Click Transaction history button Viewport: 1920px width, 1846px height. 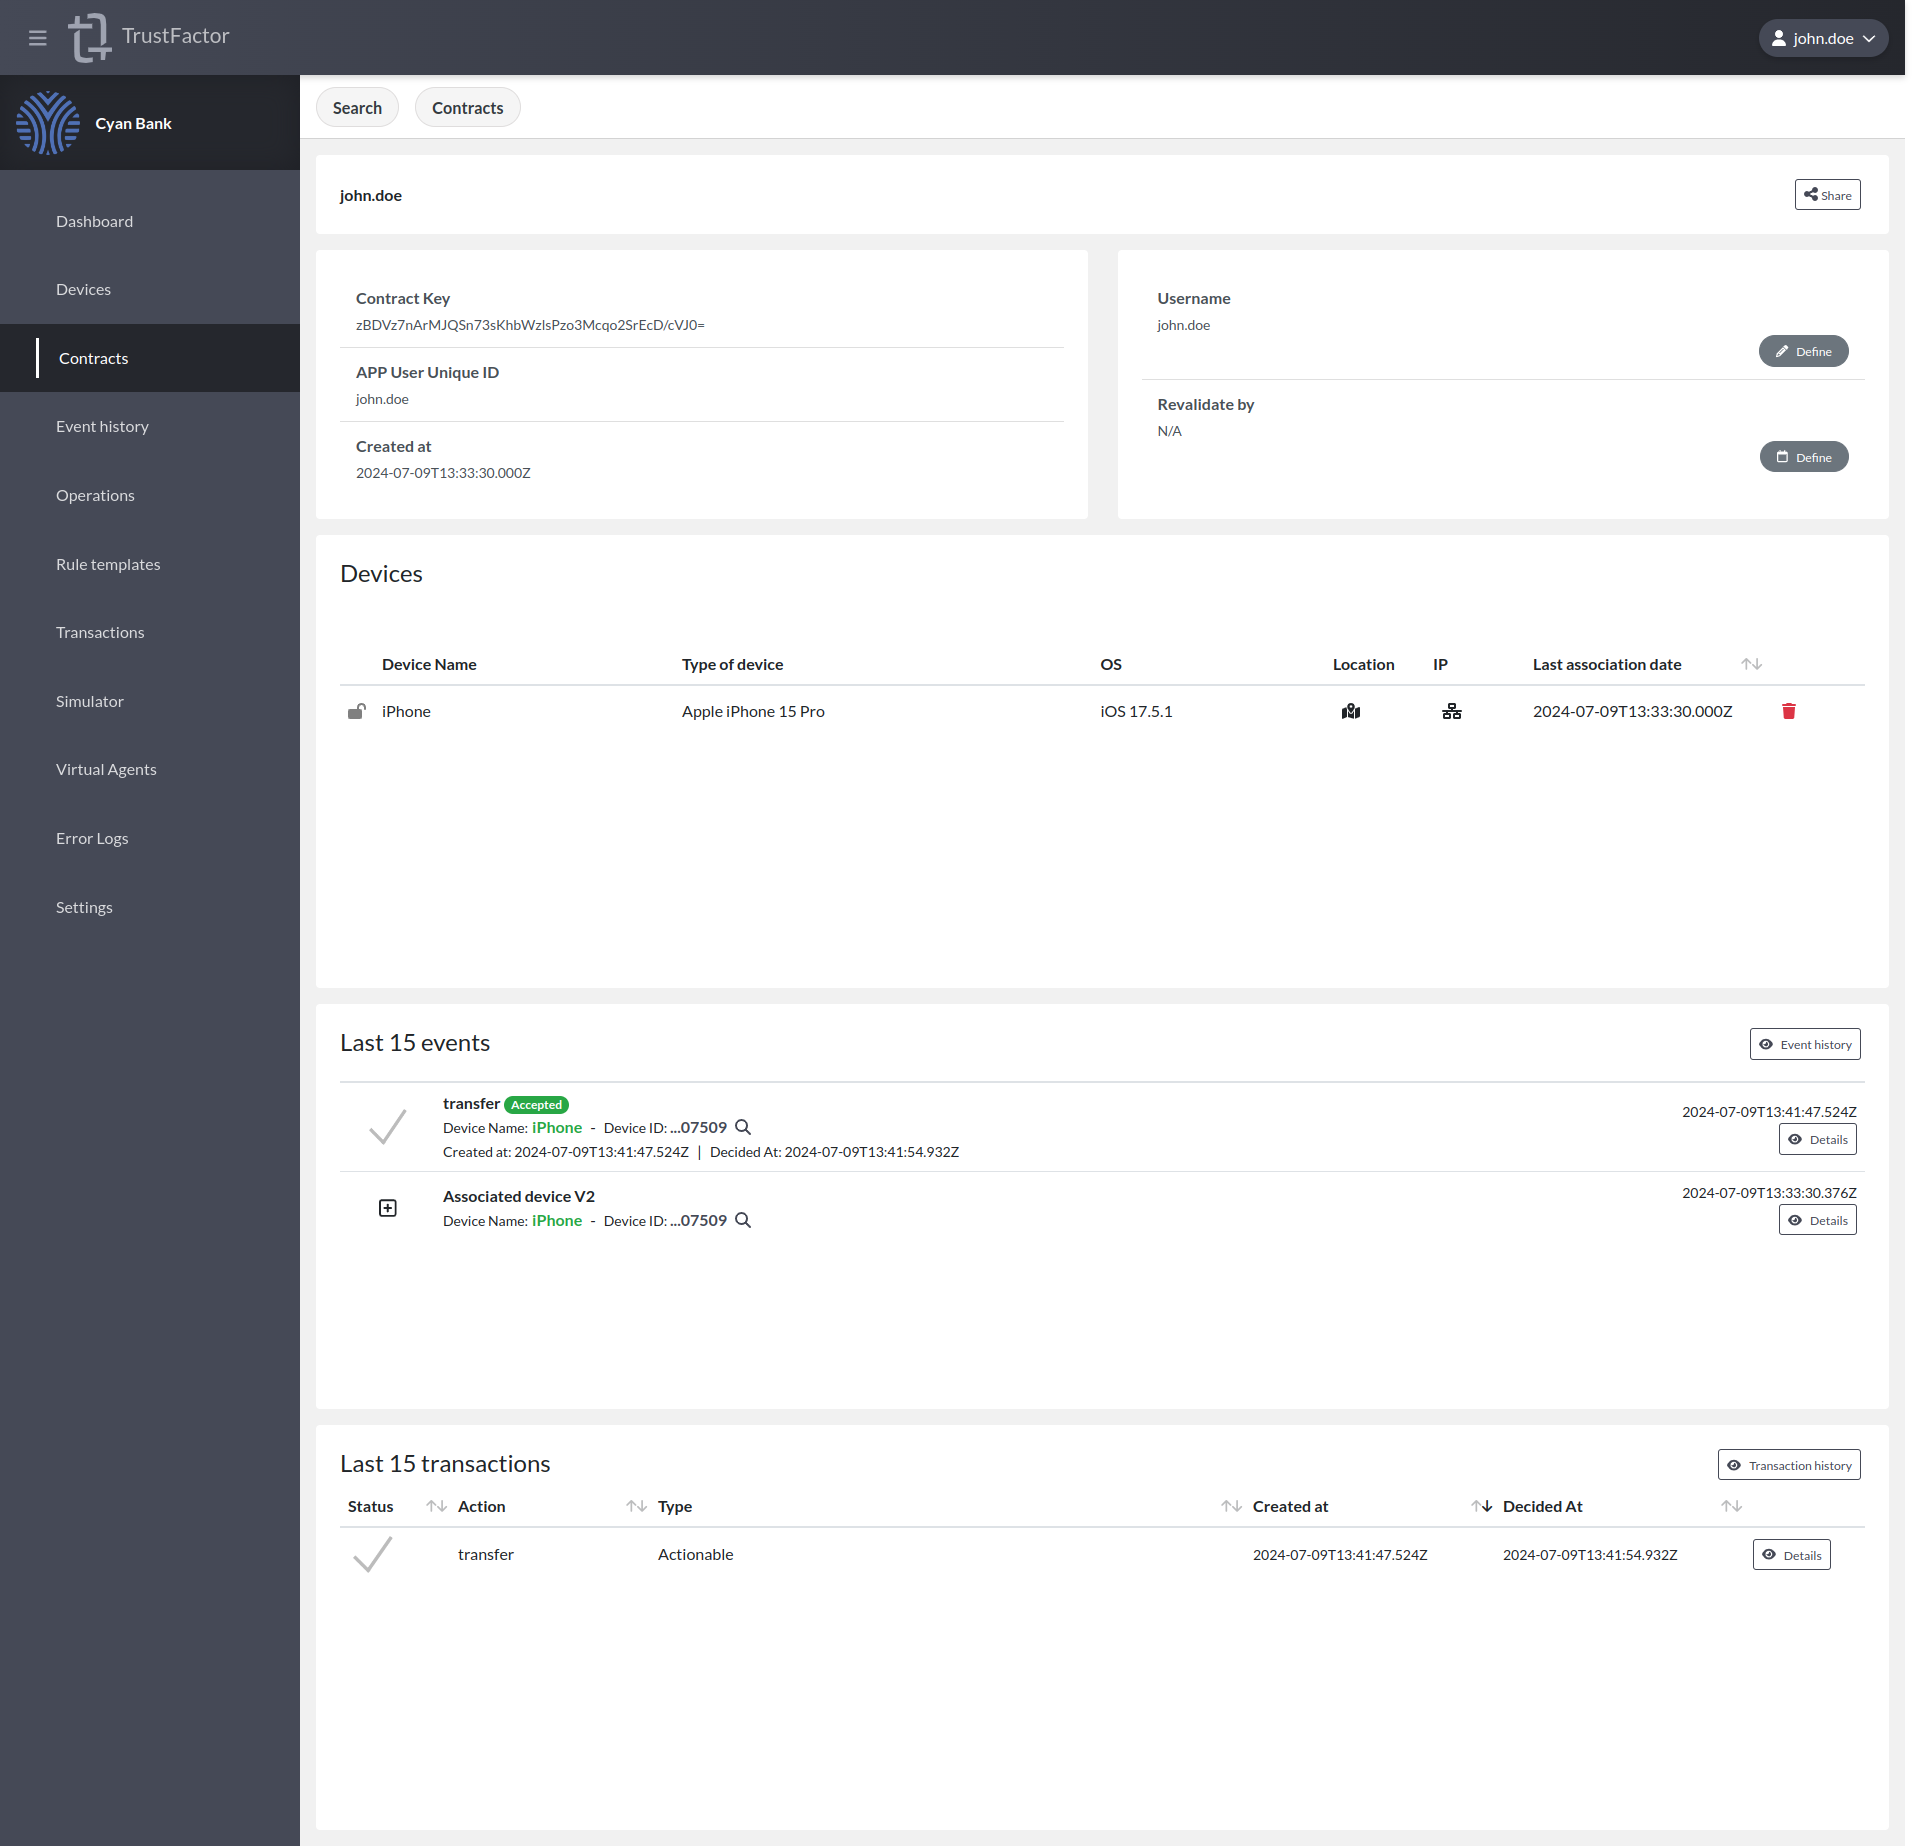click(x=1790, y=1464)
